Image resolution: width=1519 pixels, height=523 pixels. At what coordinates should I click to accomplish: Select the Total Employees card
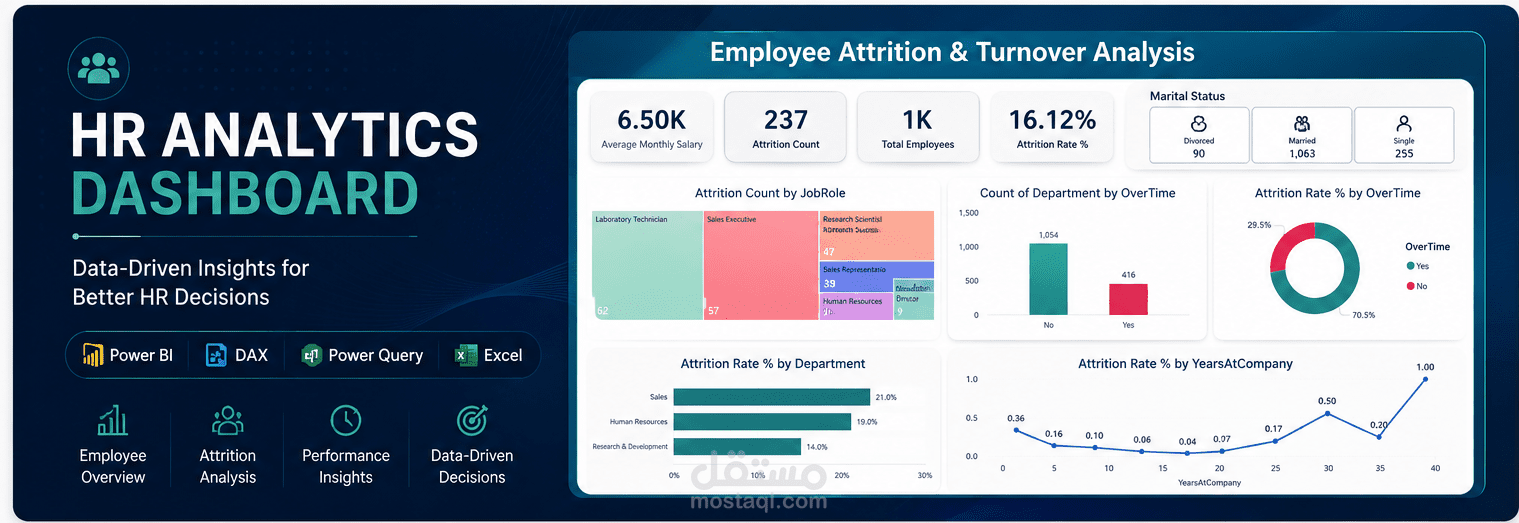pos(917,127)
